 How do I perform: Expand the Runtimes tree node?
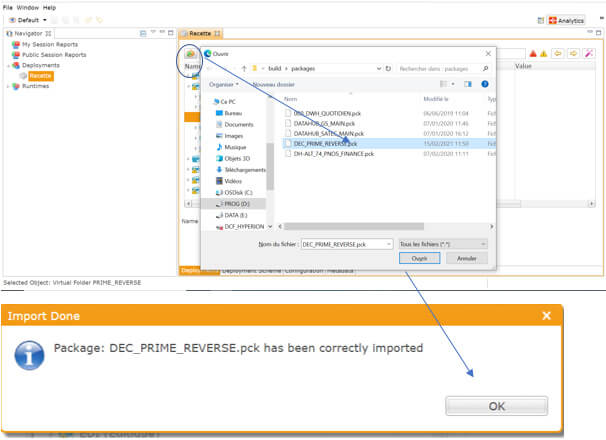click(8, 86)
